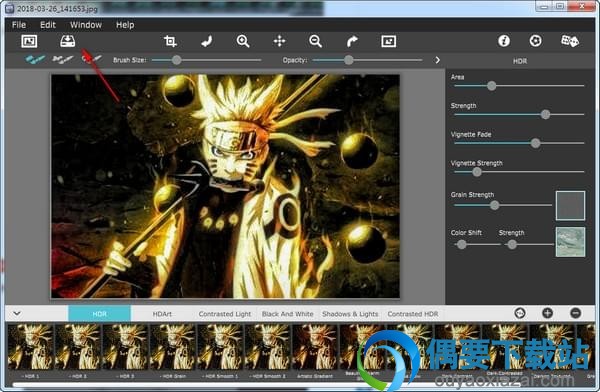This screenshot has height=392, width=600.
Task: Open an image with the picture icon
Action: [x=29, y=41]
